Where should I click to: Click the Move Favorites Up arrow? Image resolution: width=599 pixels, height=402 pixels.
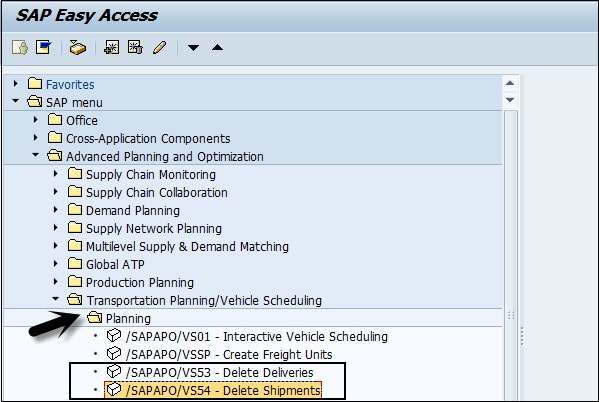click(x=217, y=47)
